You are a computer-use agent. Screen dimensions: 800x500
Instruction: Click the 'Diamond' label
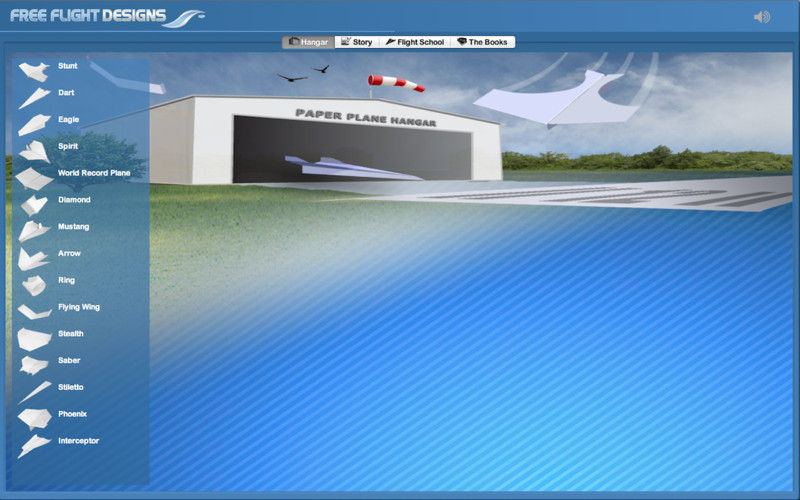pyautogui.click(x=74, y=200)
